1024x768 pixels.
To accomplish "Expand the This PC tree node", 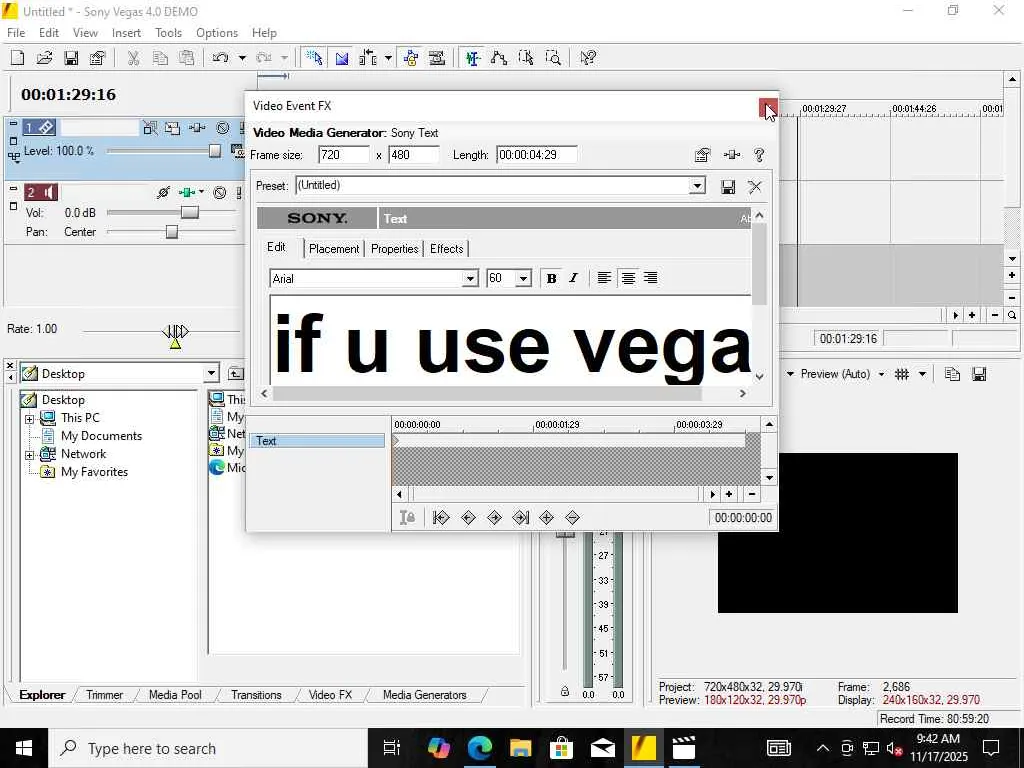I will tap(29, 419).
